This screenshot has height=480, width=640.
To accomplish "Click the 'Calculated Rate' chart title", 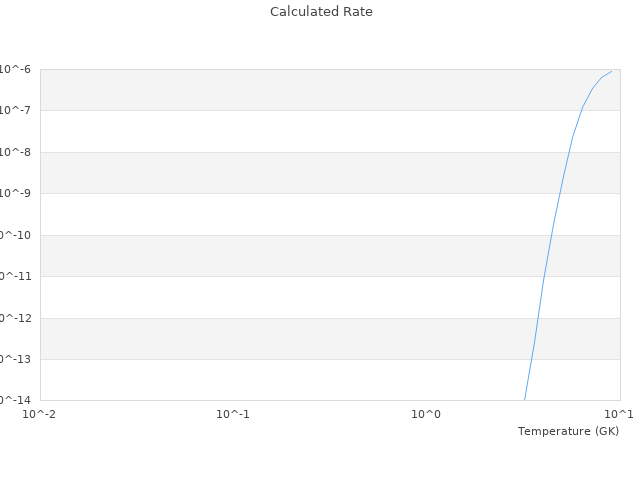I will pos(321,12).
